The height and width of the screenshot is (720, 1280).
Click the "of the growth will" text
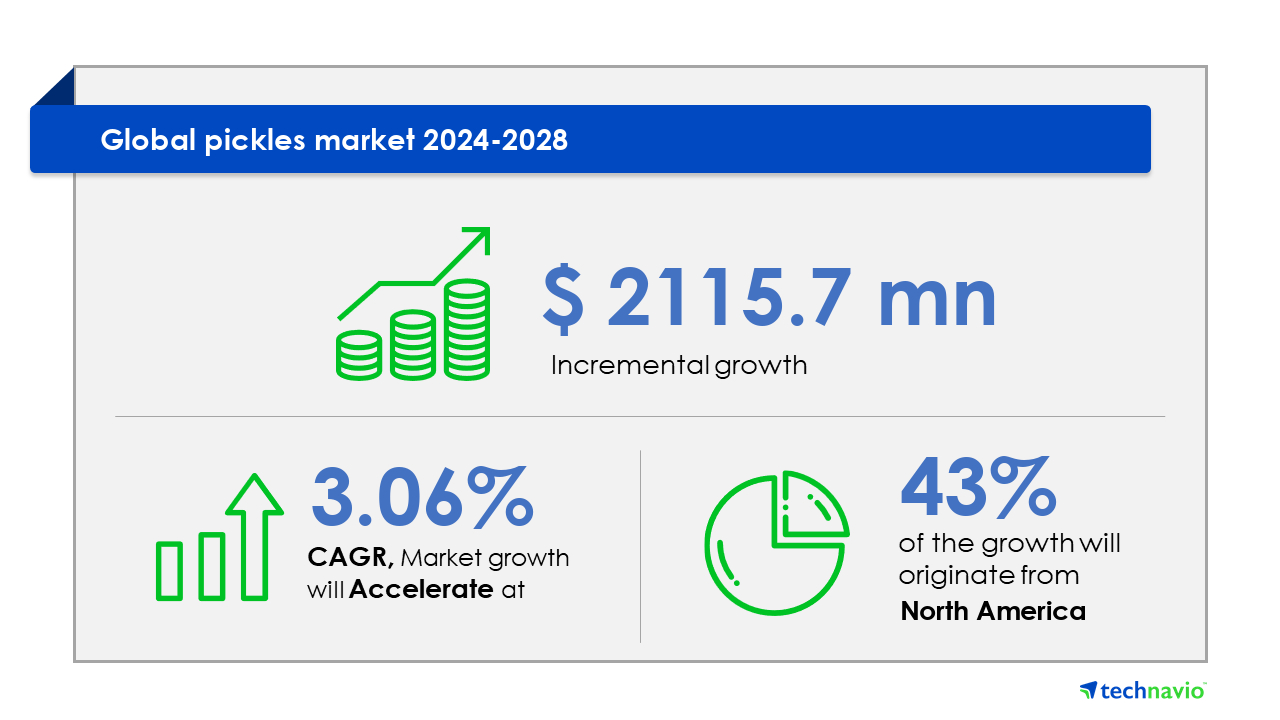(x=1009, y=543)
